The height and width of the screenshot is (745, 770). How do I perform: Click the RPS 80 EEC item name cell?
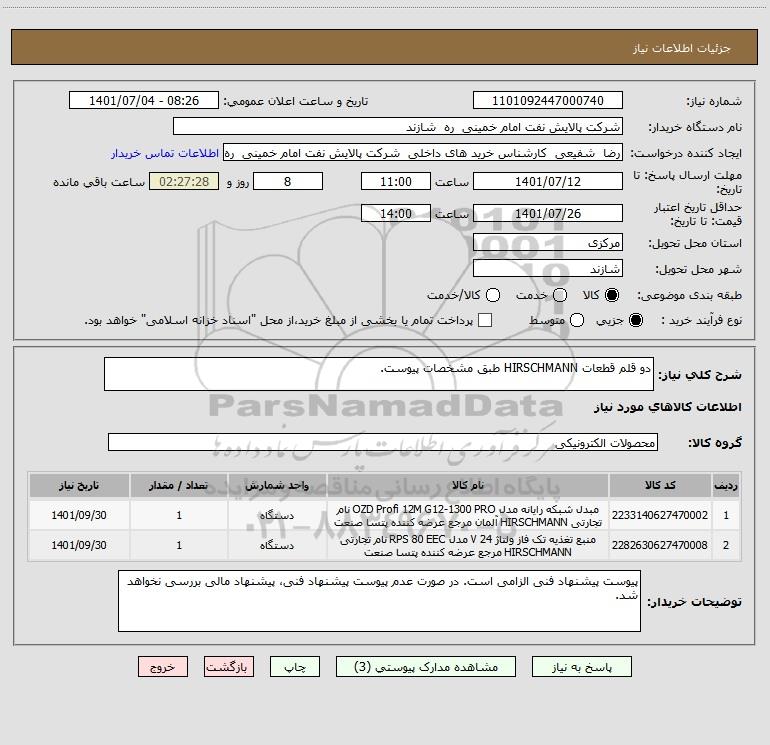click(x=468, y=545)
